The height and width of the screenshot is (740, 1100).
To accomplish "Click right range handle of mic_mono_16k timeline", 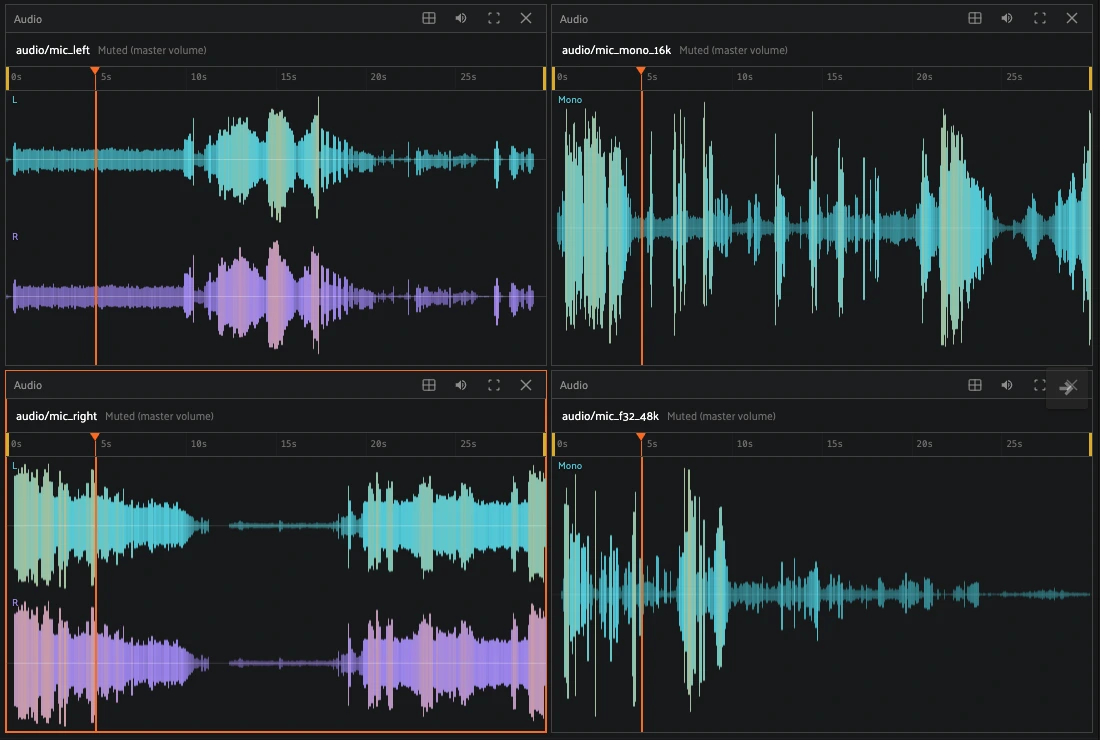I will [1090, 78].
